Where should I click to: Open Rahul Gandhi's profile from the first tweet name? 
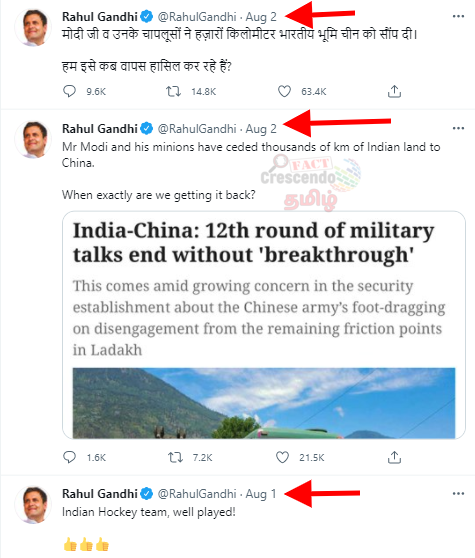point(100,16)
